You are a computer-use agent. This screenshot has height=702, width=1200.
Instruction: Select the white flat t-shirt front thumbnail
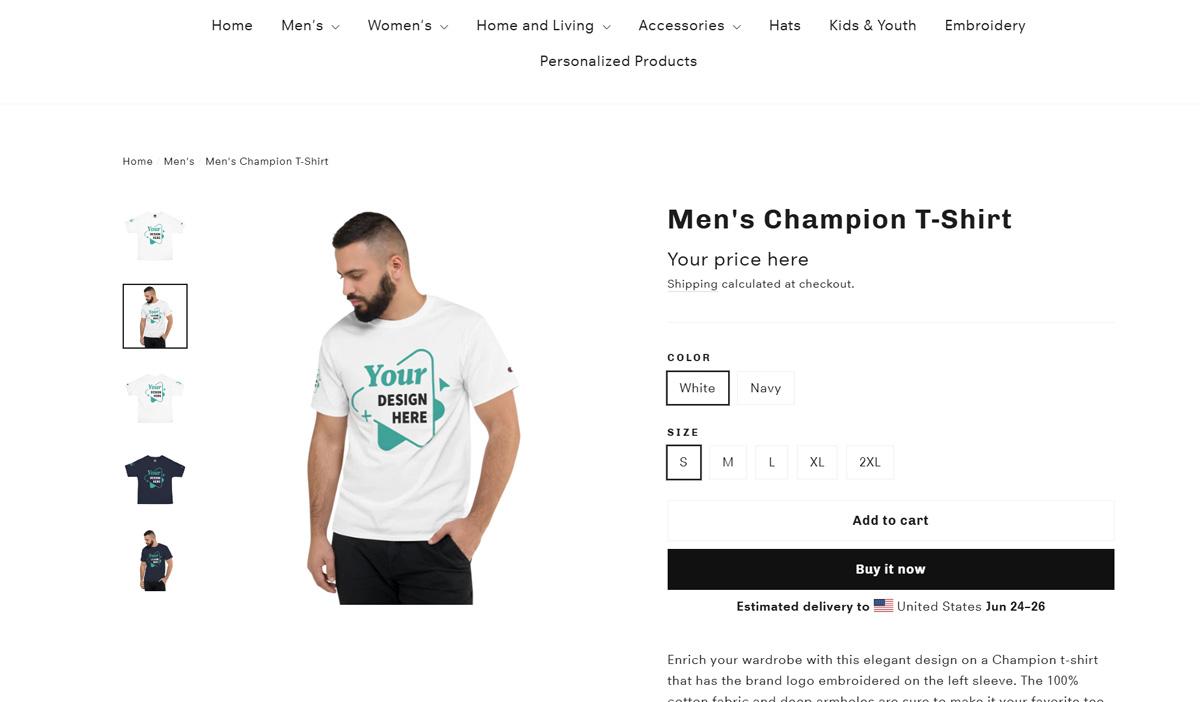(155, 236)
